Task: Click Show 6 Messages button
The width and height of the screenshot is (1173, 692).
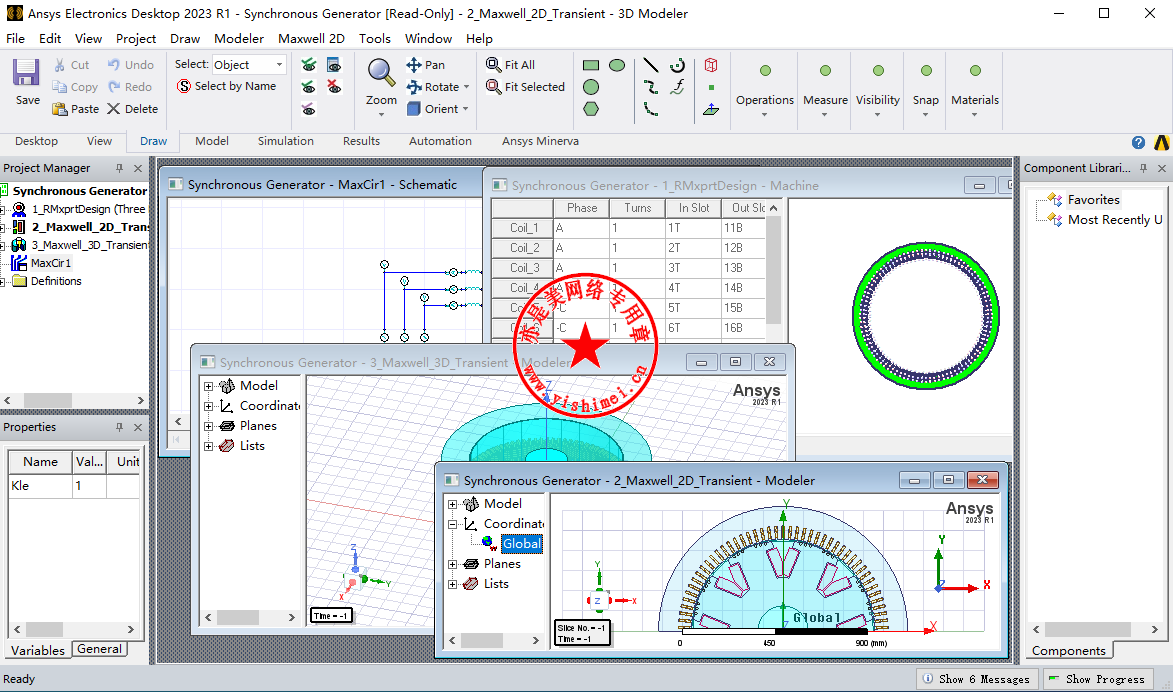Action: 978,679
